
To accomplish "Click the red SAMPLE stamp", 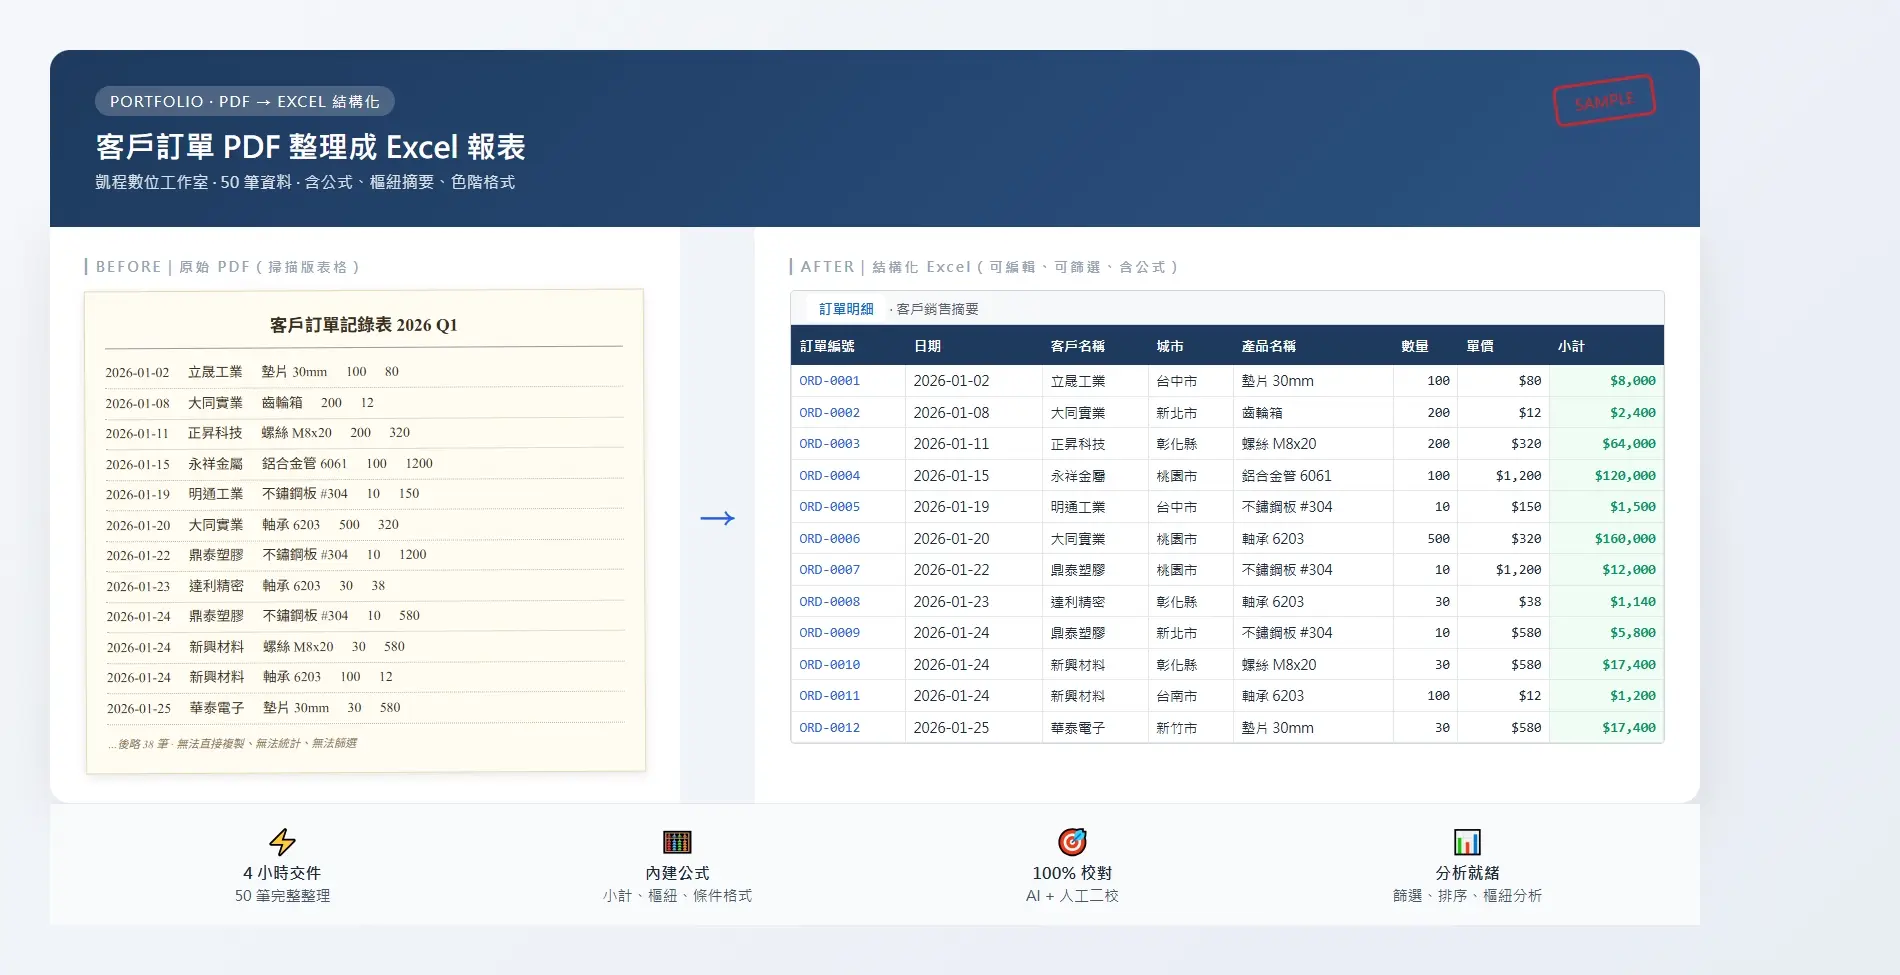I will pyautogui.click(x=1603, y=101).
